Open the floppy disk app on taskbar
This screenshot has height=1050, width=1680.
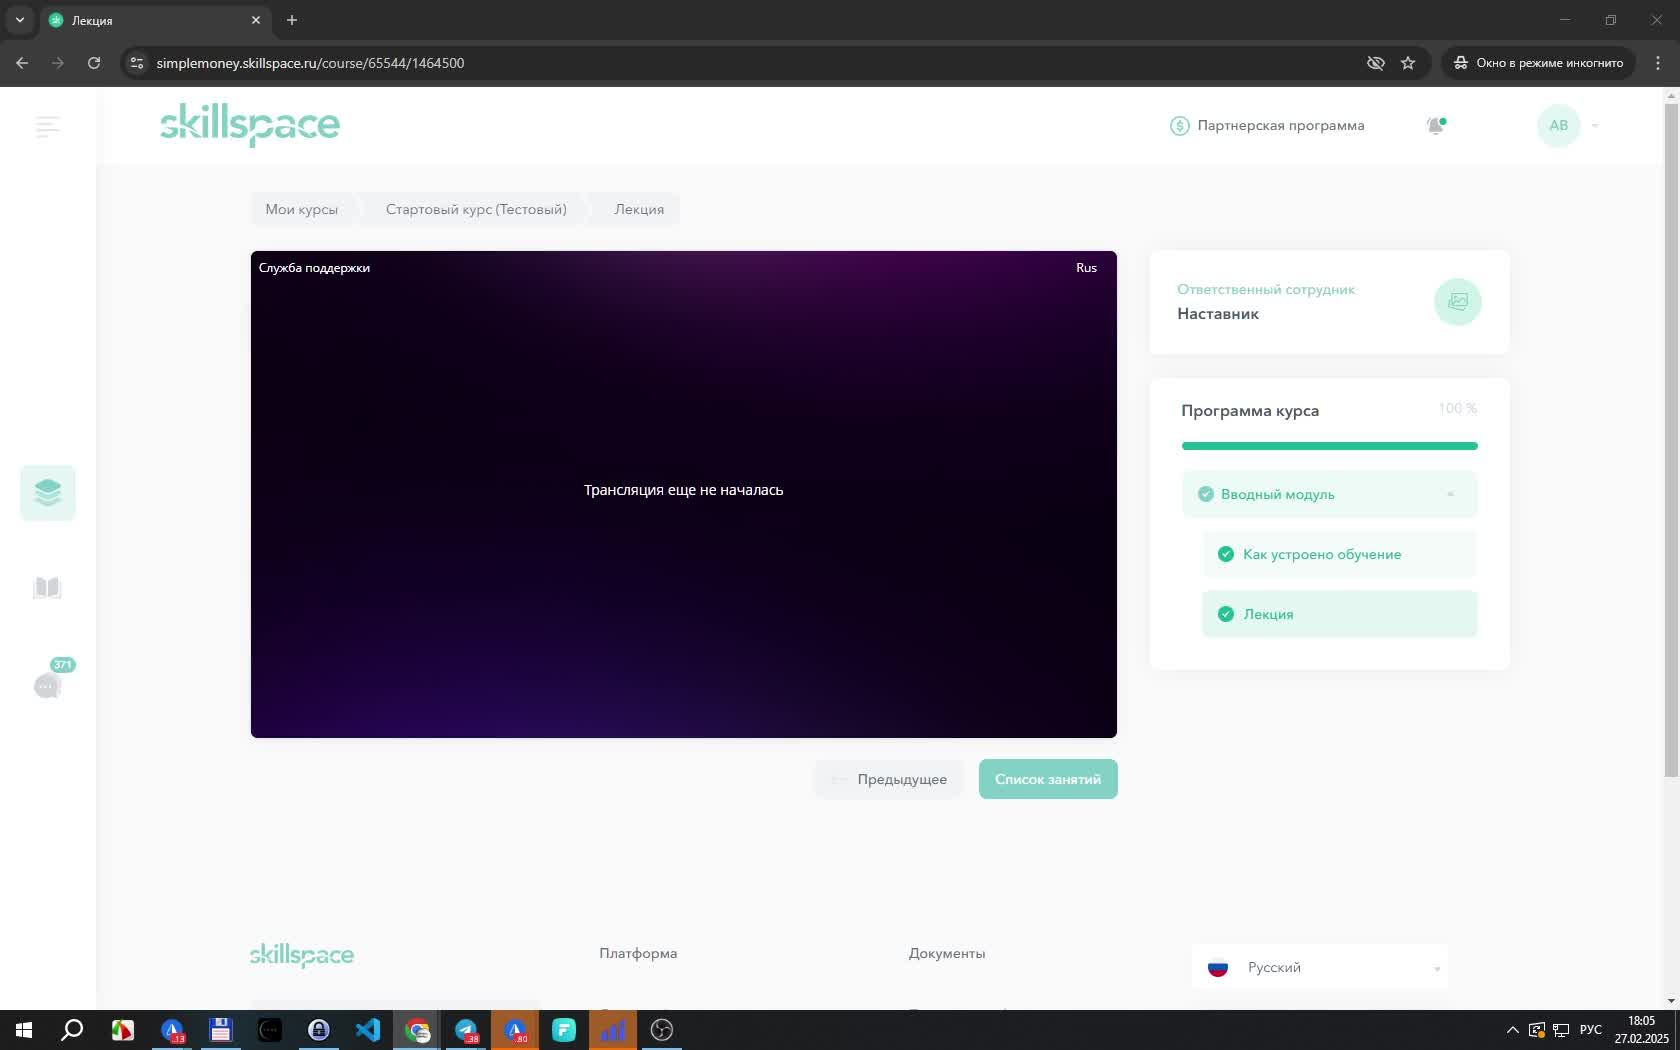(220, 1030)
